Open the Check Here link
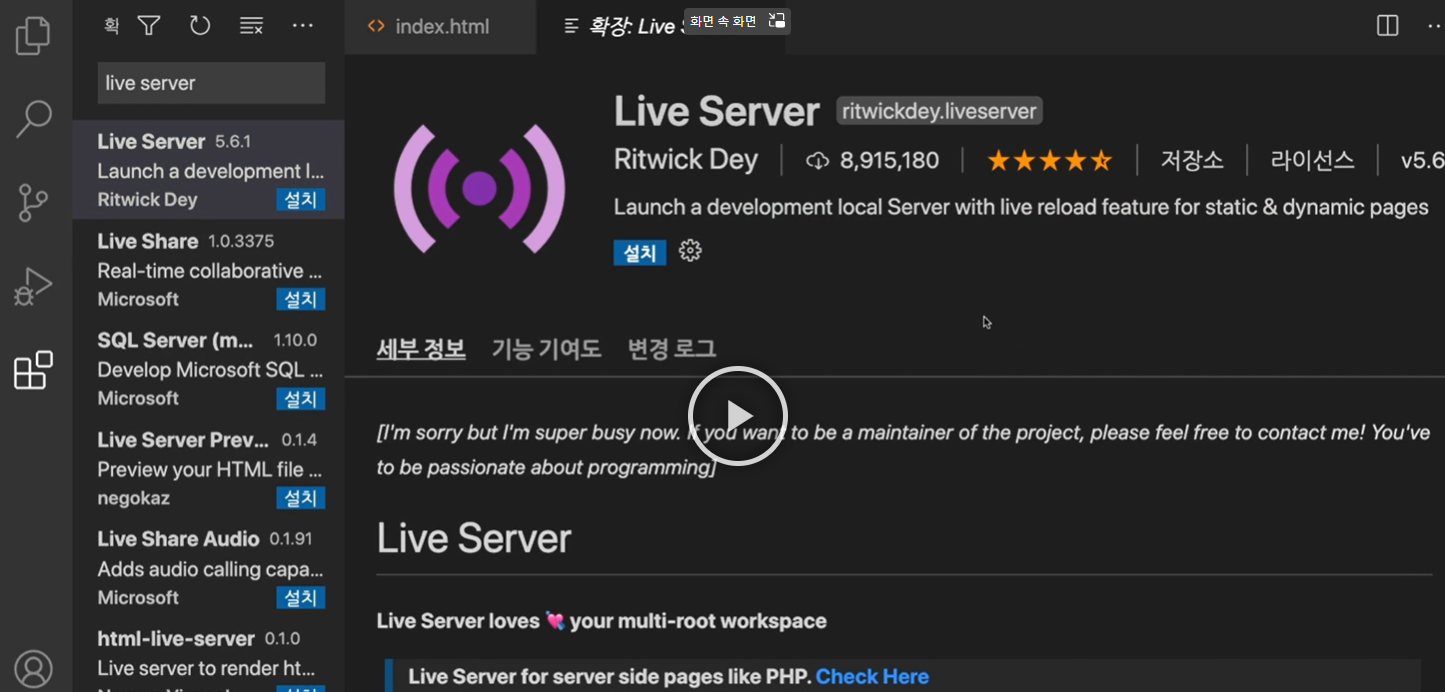 (x=872, y=677)
